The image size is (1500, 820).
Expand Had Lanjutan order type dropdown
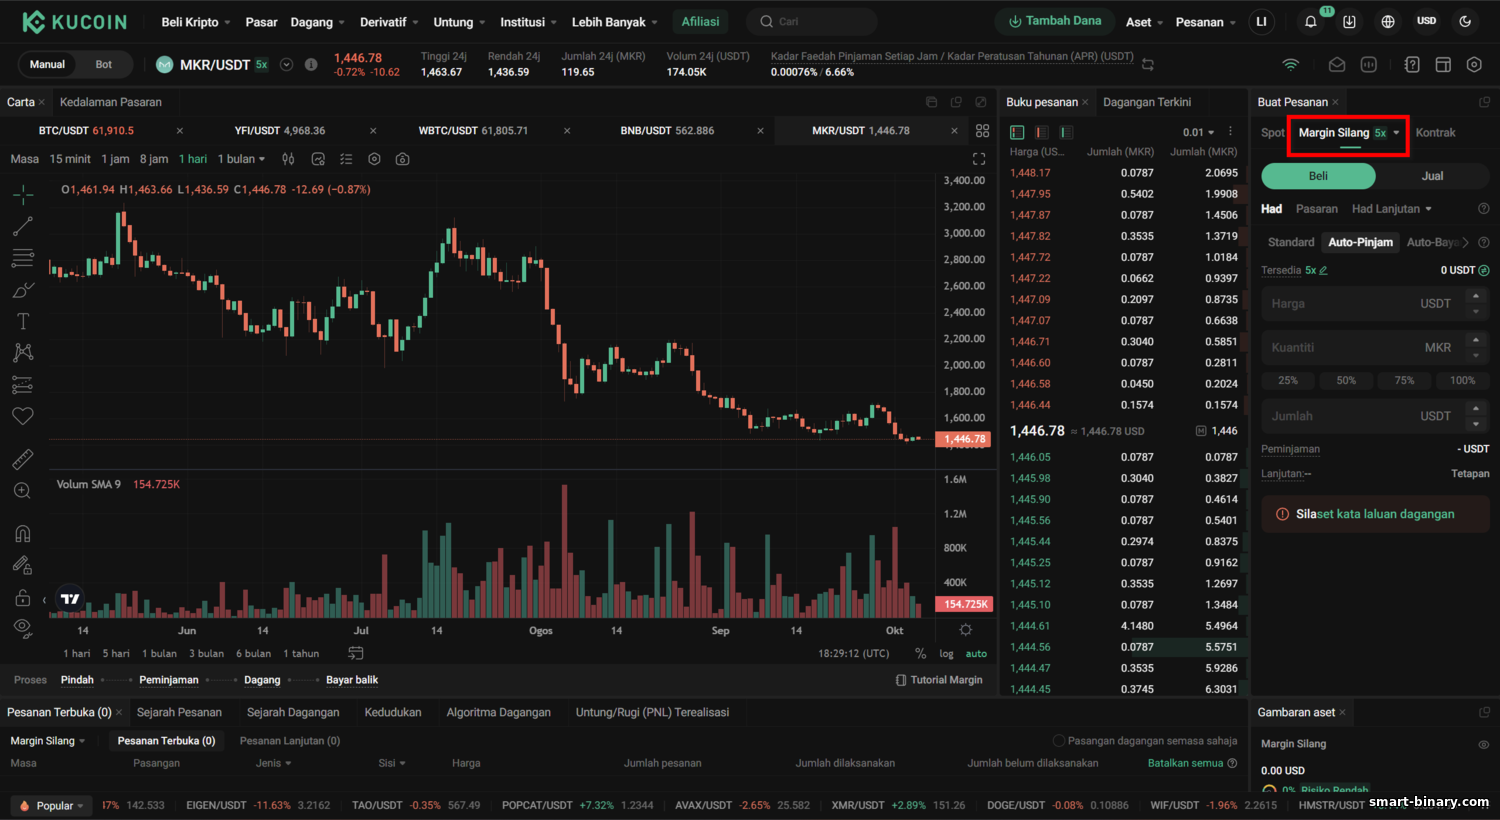pyautogui.click(x=1392, y=209)
